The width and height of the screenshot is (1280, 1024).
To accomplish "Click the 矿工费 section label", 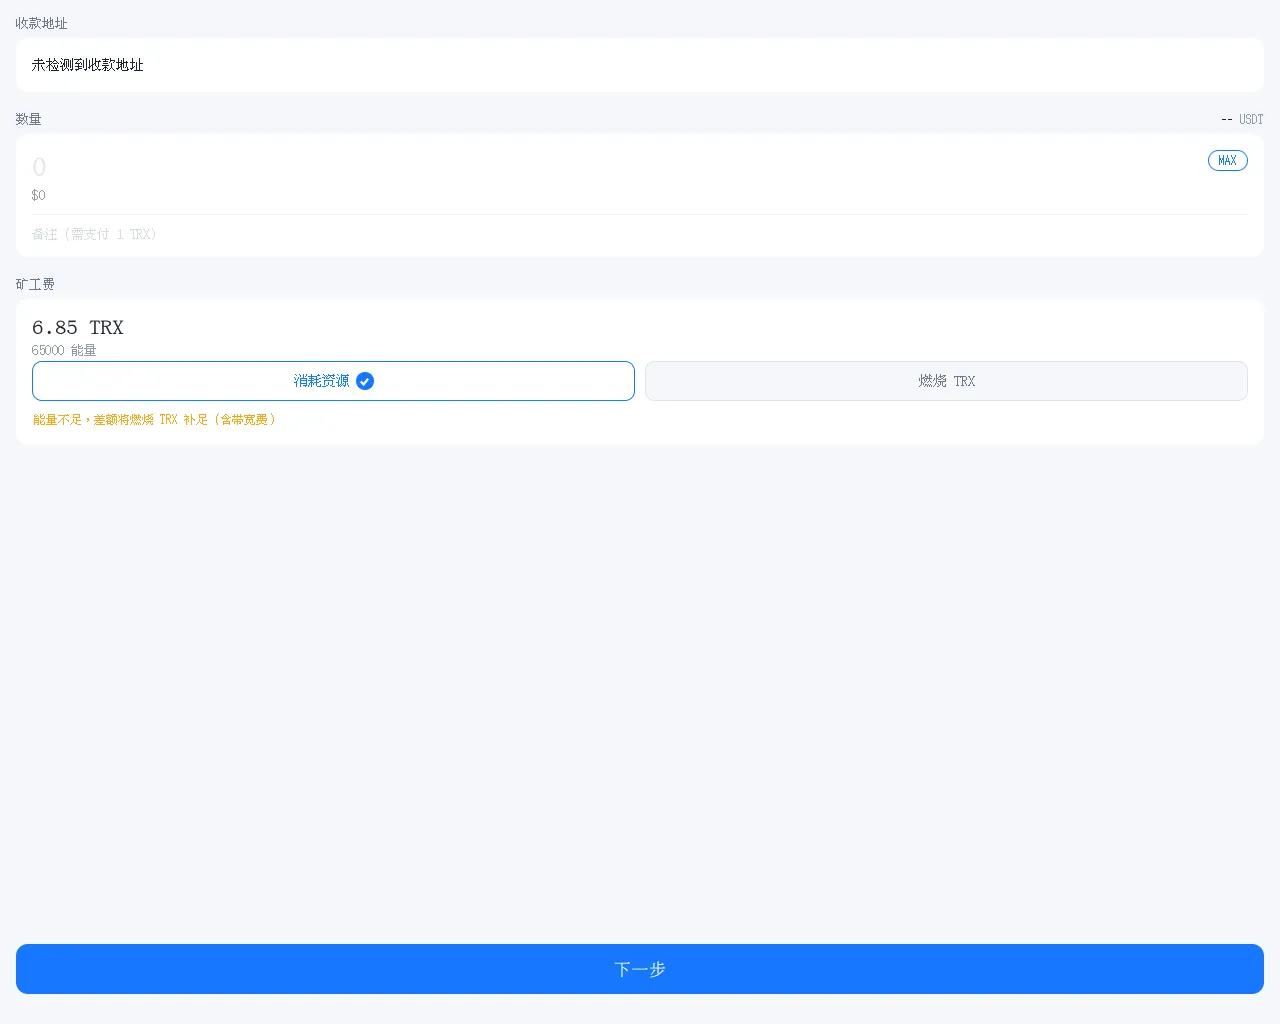I will coord(35,284).
